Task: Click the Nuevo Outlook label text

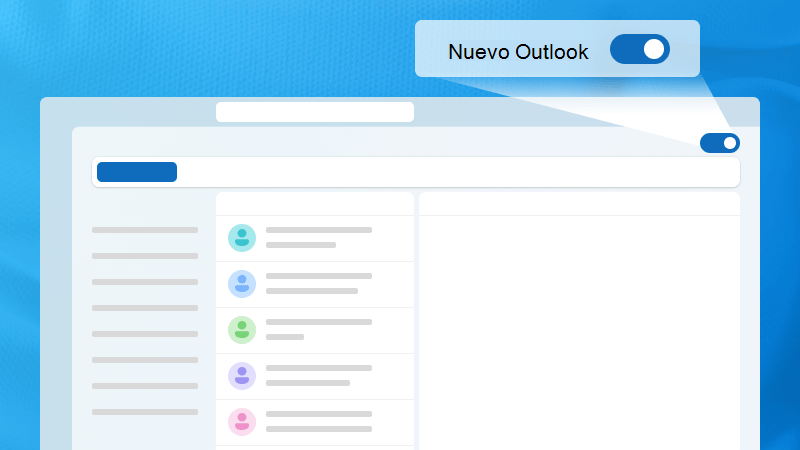Action: click(x=518, y=52)
